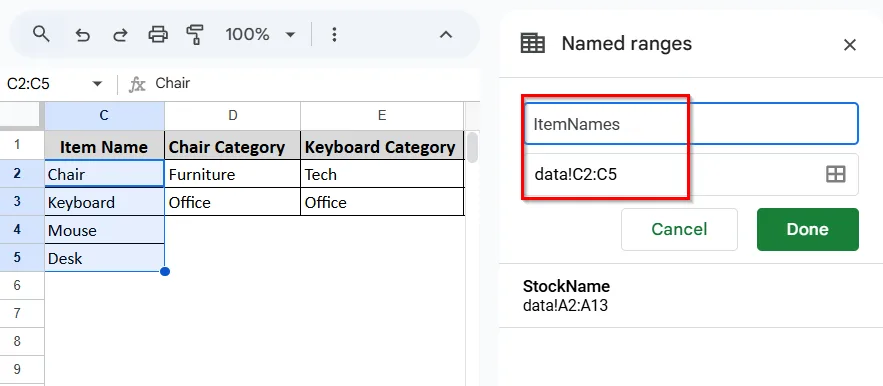Screen dimensions: 883x386
Task: Click the Named ranges table icon
Action: (533, 44)
